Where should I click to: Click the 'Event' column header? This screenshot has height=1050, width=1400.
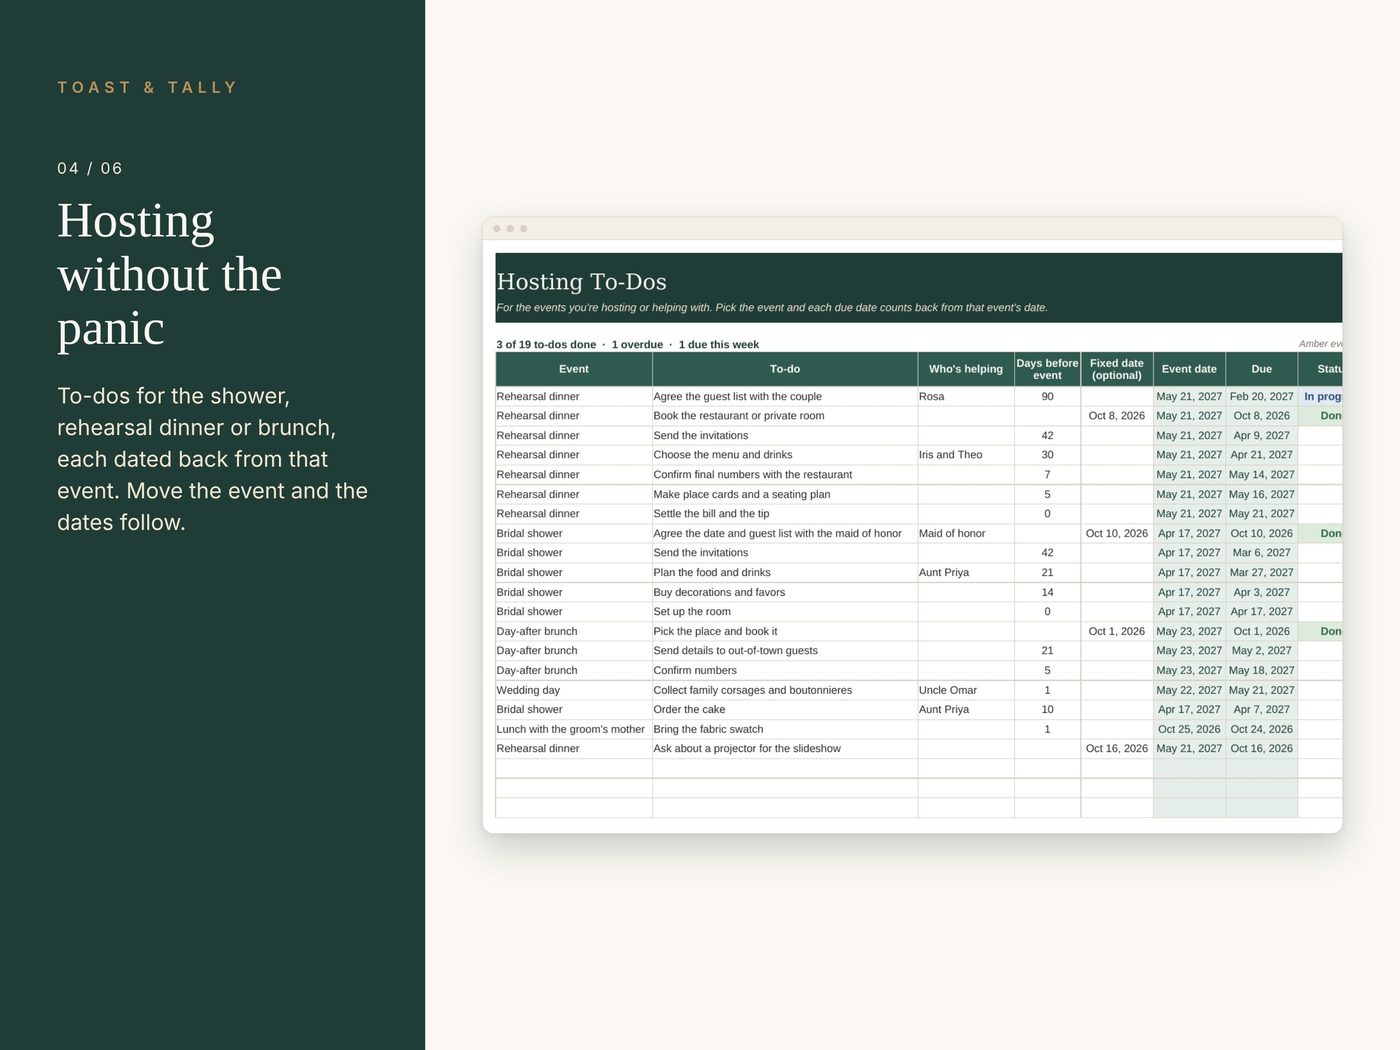pos(574,369)
